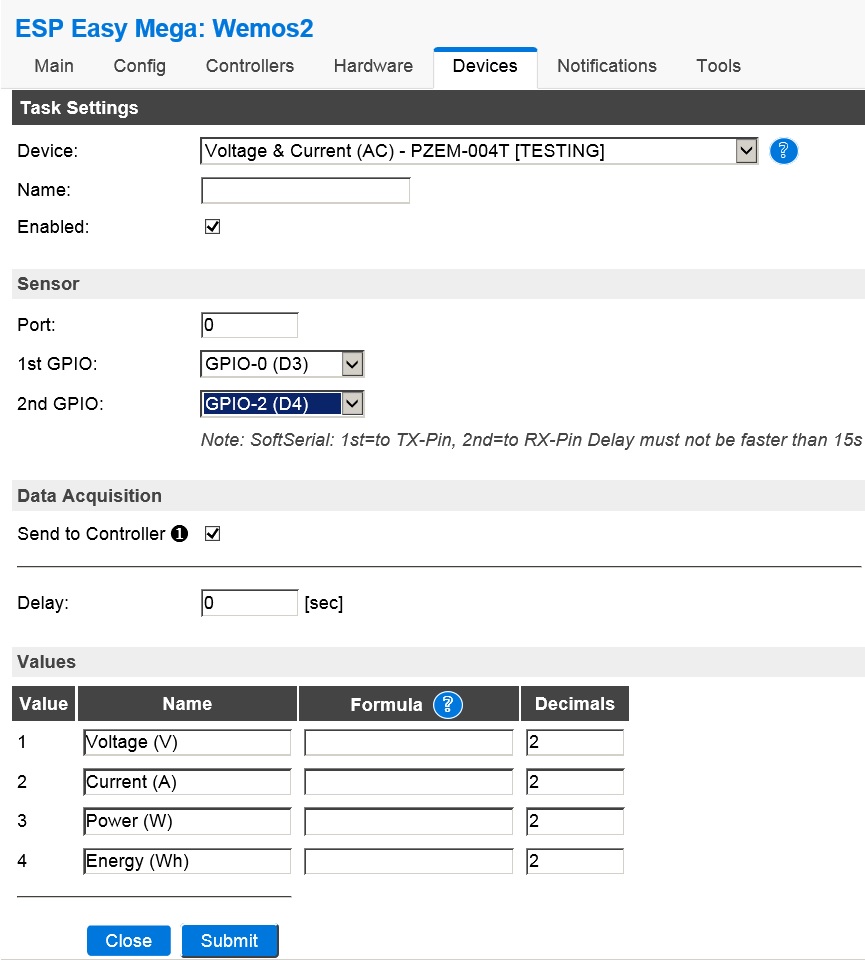Open the 2nd GPIO dropdown
Viewport: 865px width, 960px height.
click(x=282, y=404)
